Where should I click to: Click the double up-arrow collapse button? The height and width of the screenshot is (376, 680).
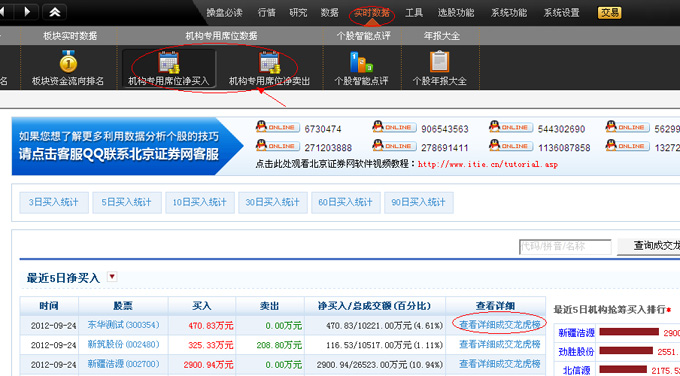55,12
